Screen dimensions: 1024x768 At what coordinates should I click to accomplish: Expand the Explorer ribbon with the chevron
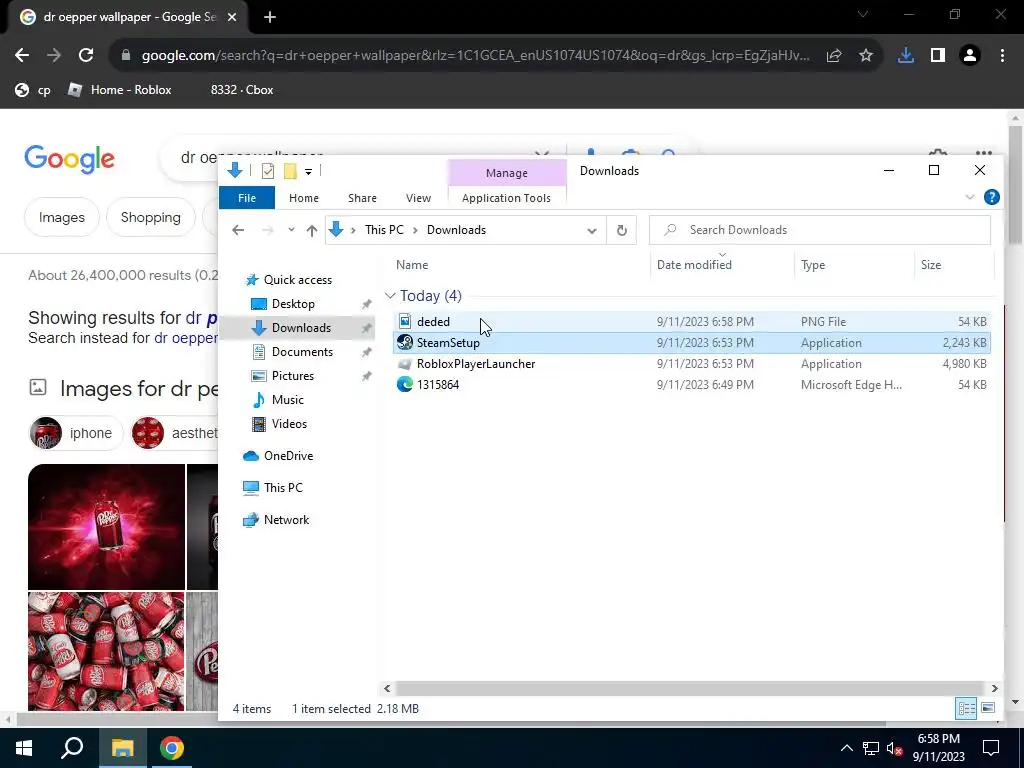970,197
